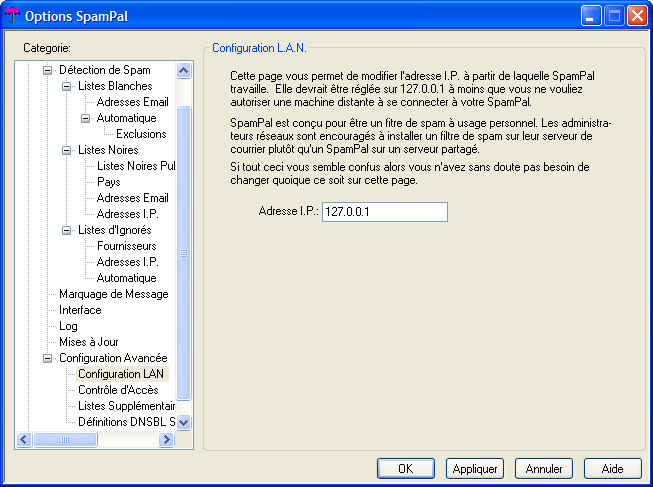Open the Listes Supplémentaires item

point(127,406)
